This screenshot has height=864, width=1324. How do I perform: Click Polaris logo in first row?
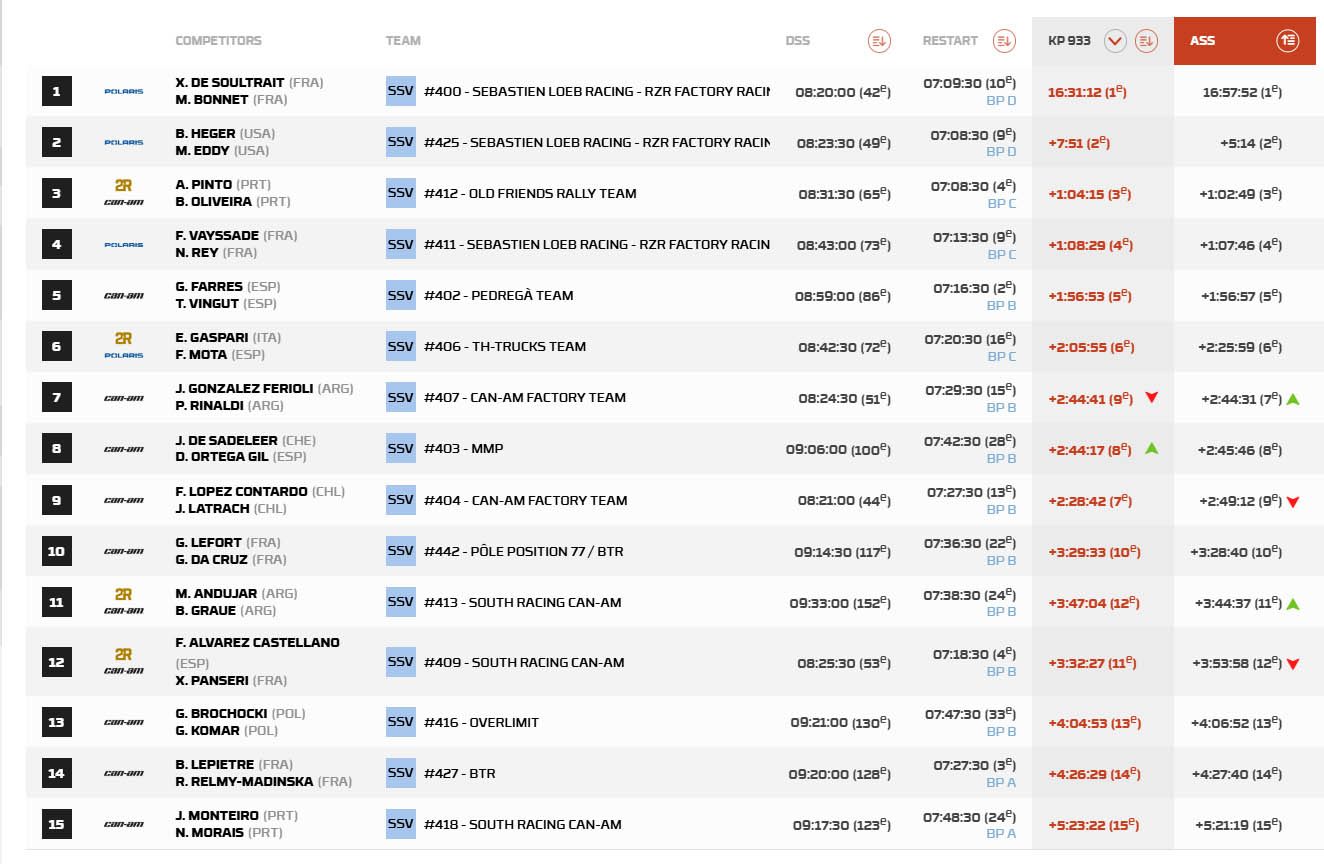[124, 92]
